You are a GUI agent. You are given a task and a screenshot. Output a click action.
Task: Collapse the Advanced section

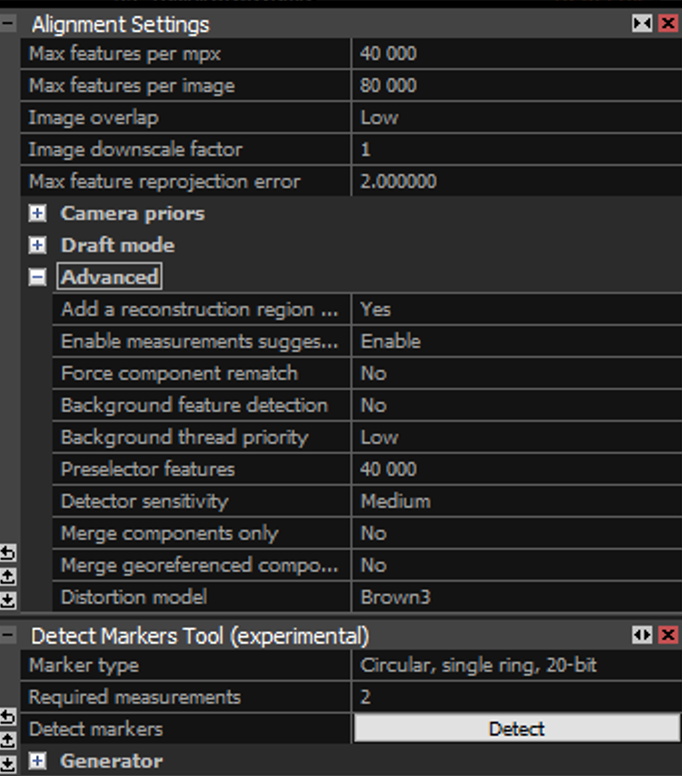38,277
